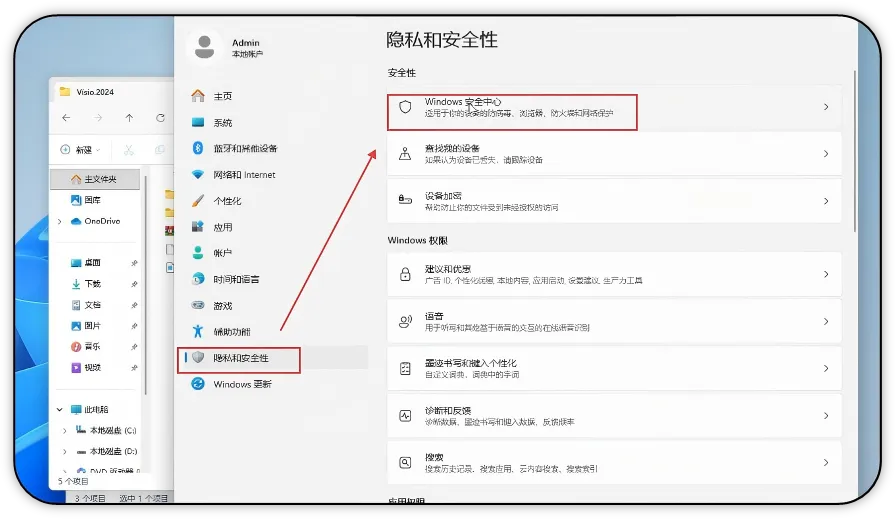This screenshot has width=895, height=519.
Task: Select the 网络和 Internet Wi-Fi icon
Action: pyautogui.click(x=198, y=174)
